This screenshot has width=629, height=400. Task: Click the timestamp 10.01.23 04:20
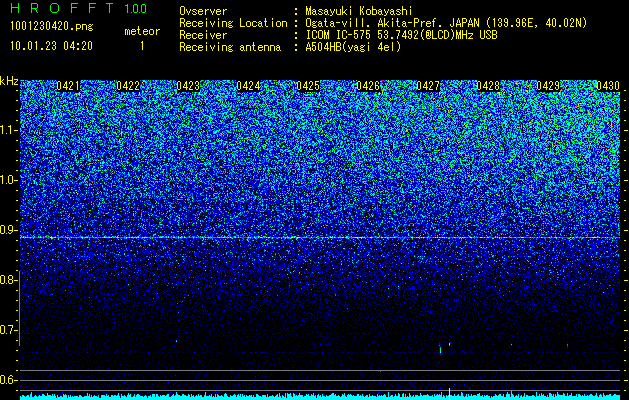(x=51, y=46)
